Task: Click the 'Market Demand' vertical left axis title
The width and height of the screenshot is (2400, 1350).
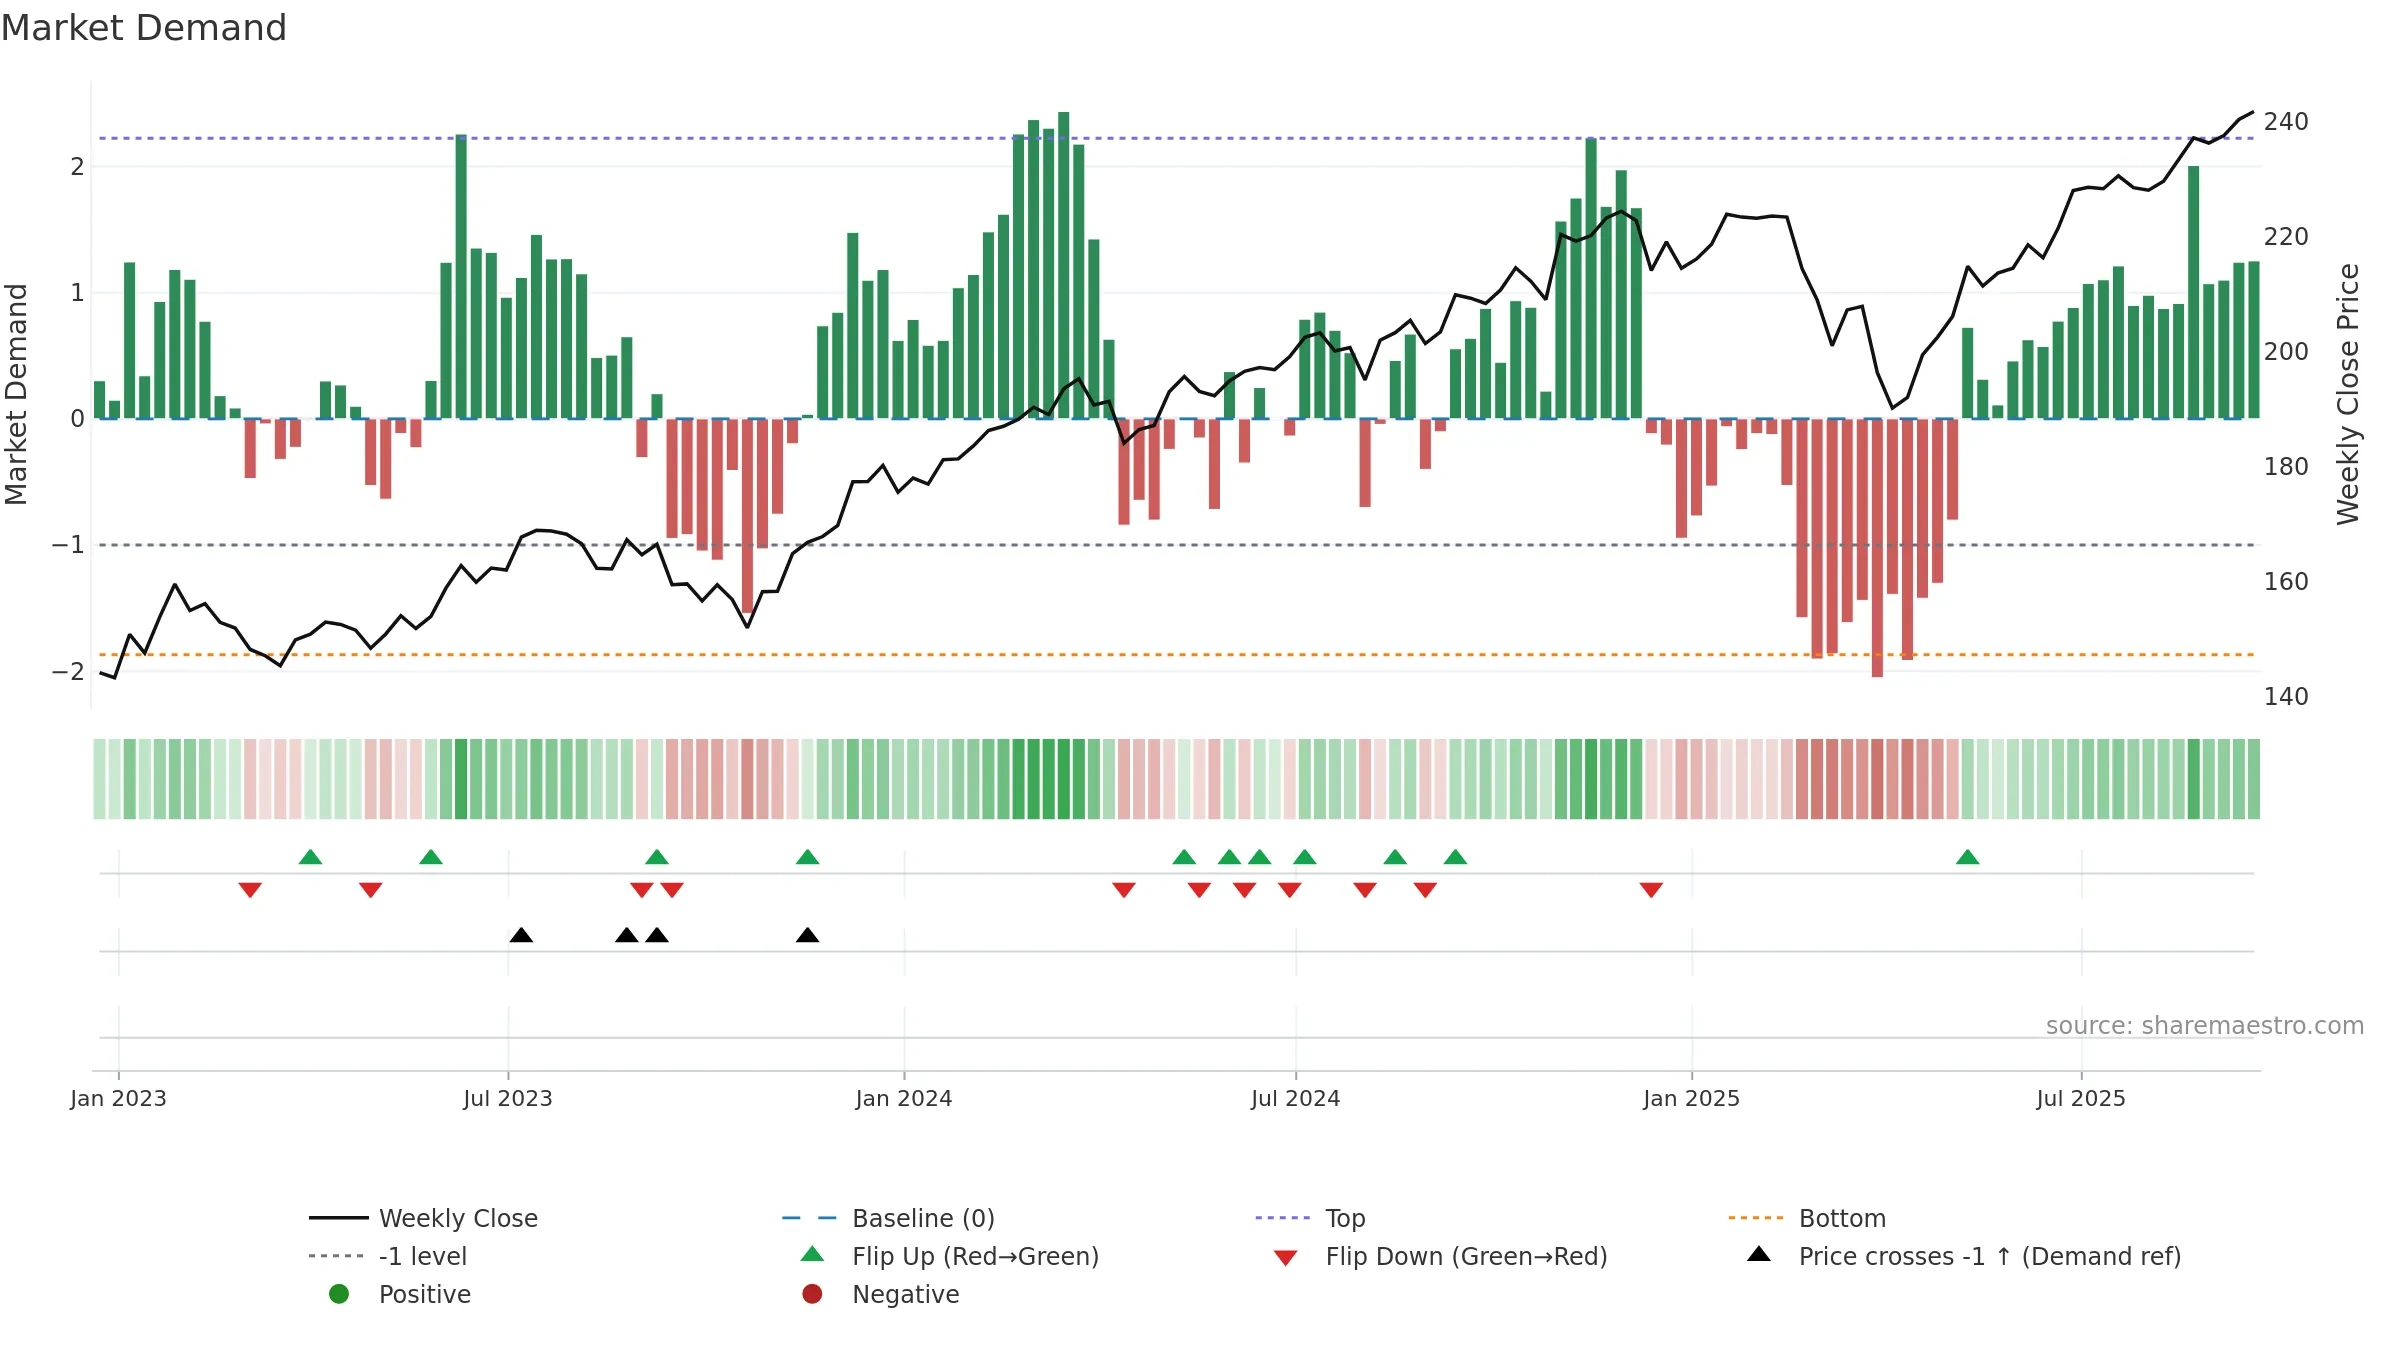Action: tap(16, 394)
